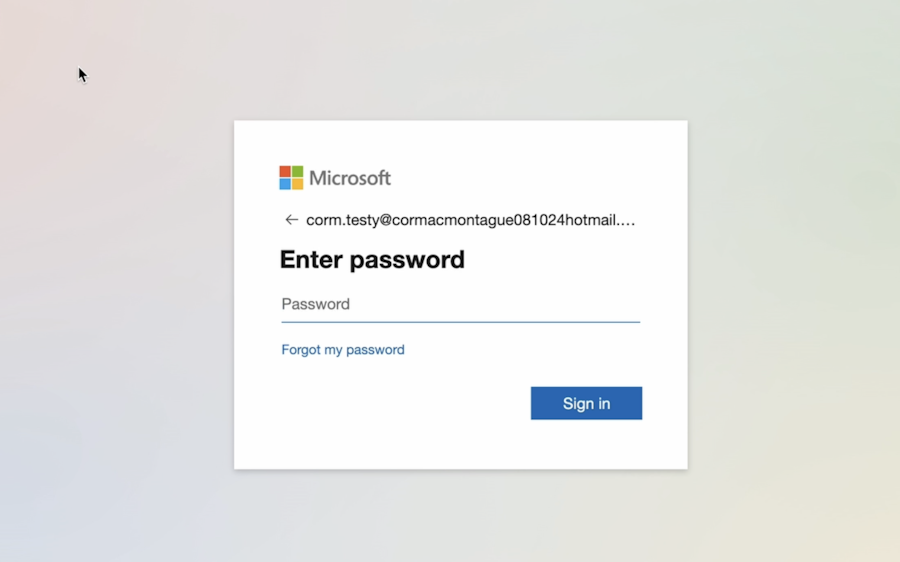
Task: Open the "Forgot my password" link
Action: [343, 350]
